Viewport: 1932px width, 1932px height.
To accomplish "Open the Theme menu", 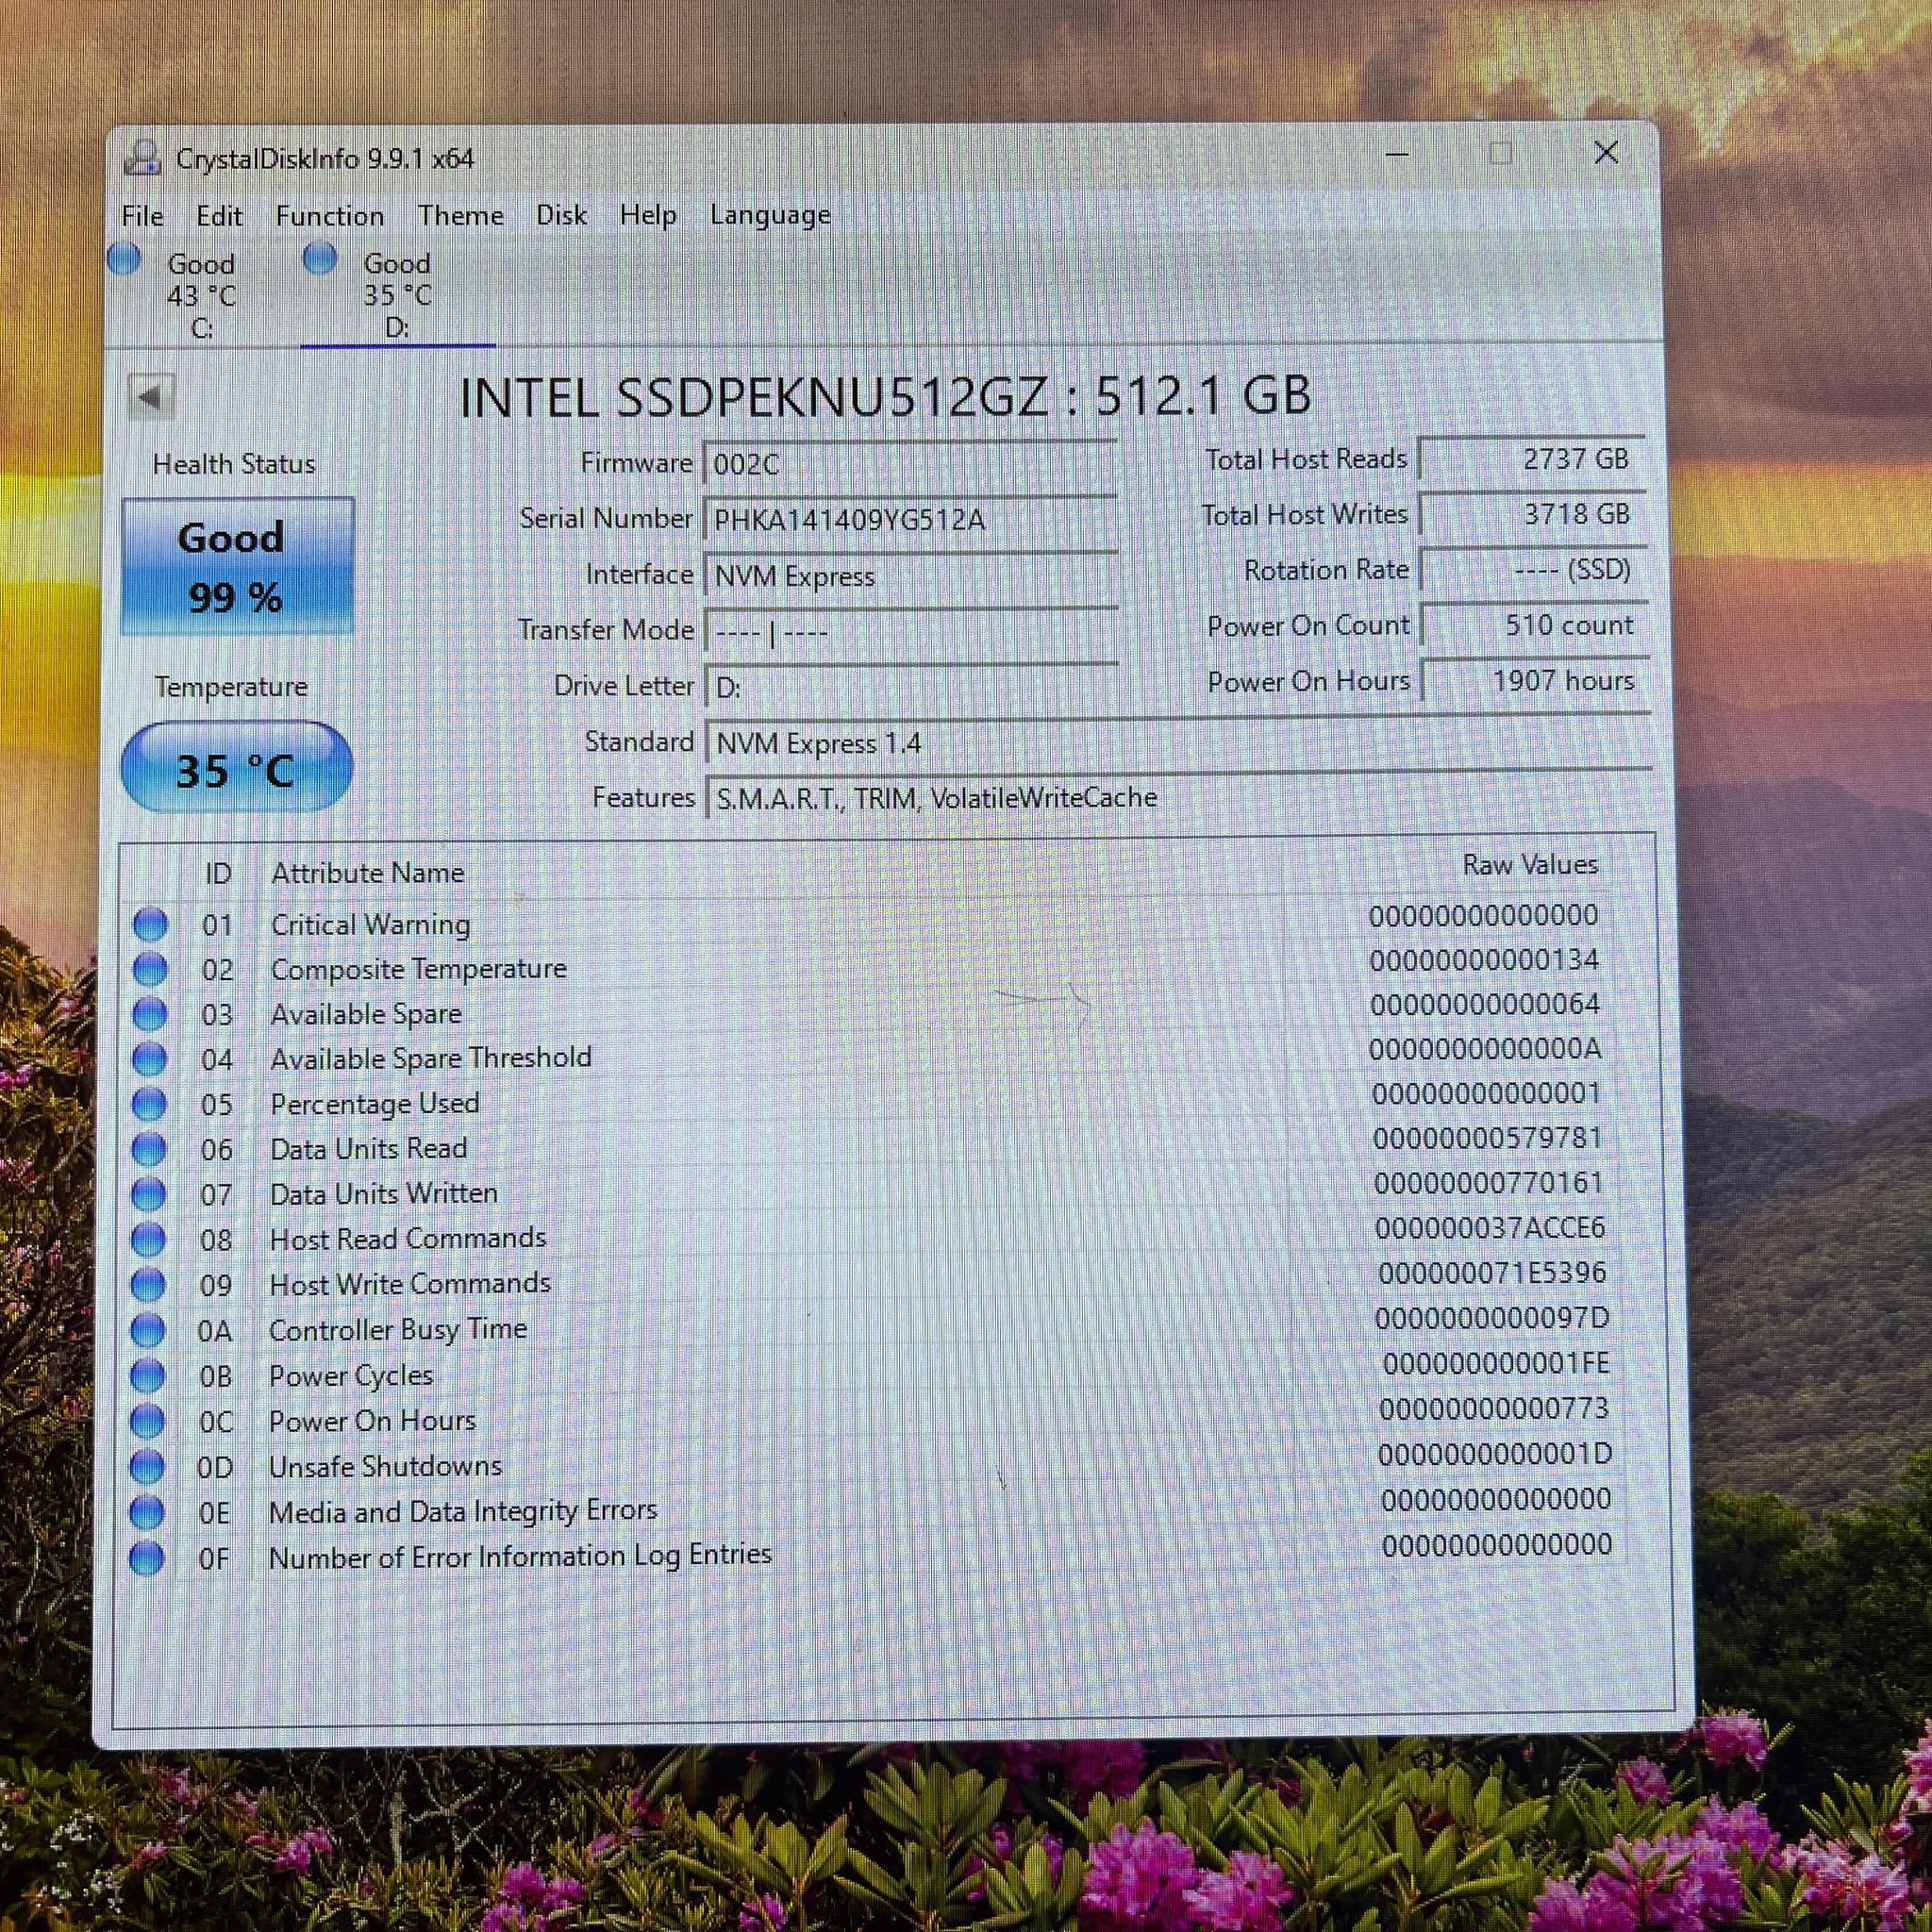I will click(461, 215).
